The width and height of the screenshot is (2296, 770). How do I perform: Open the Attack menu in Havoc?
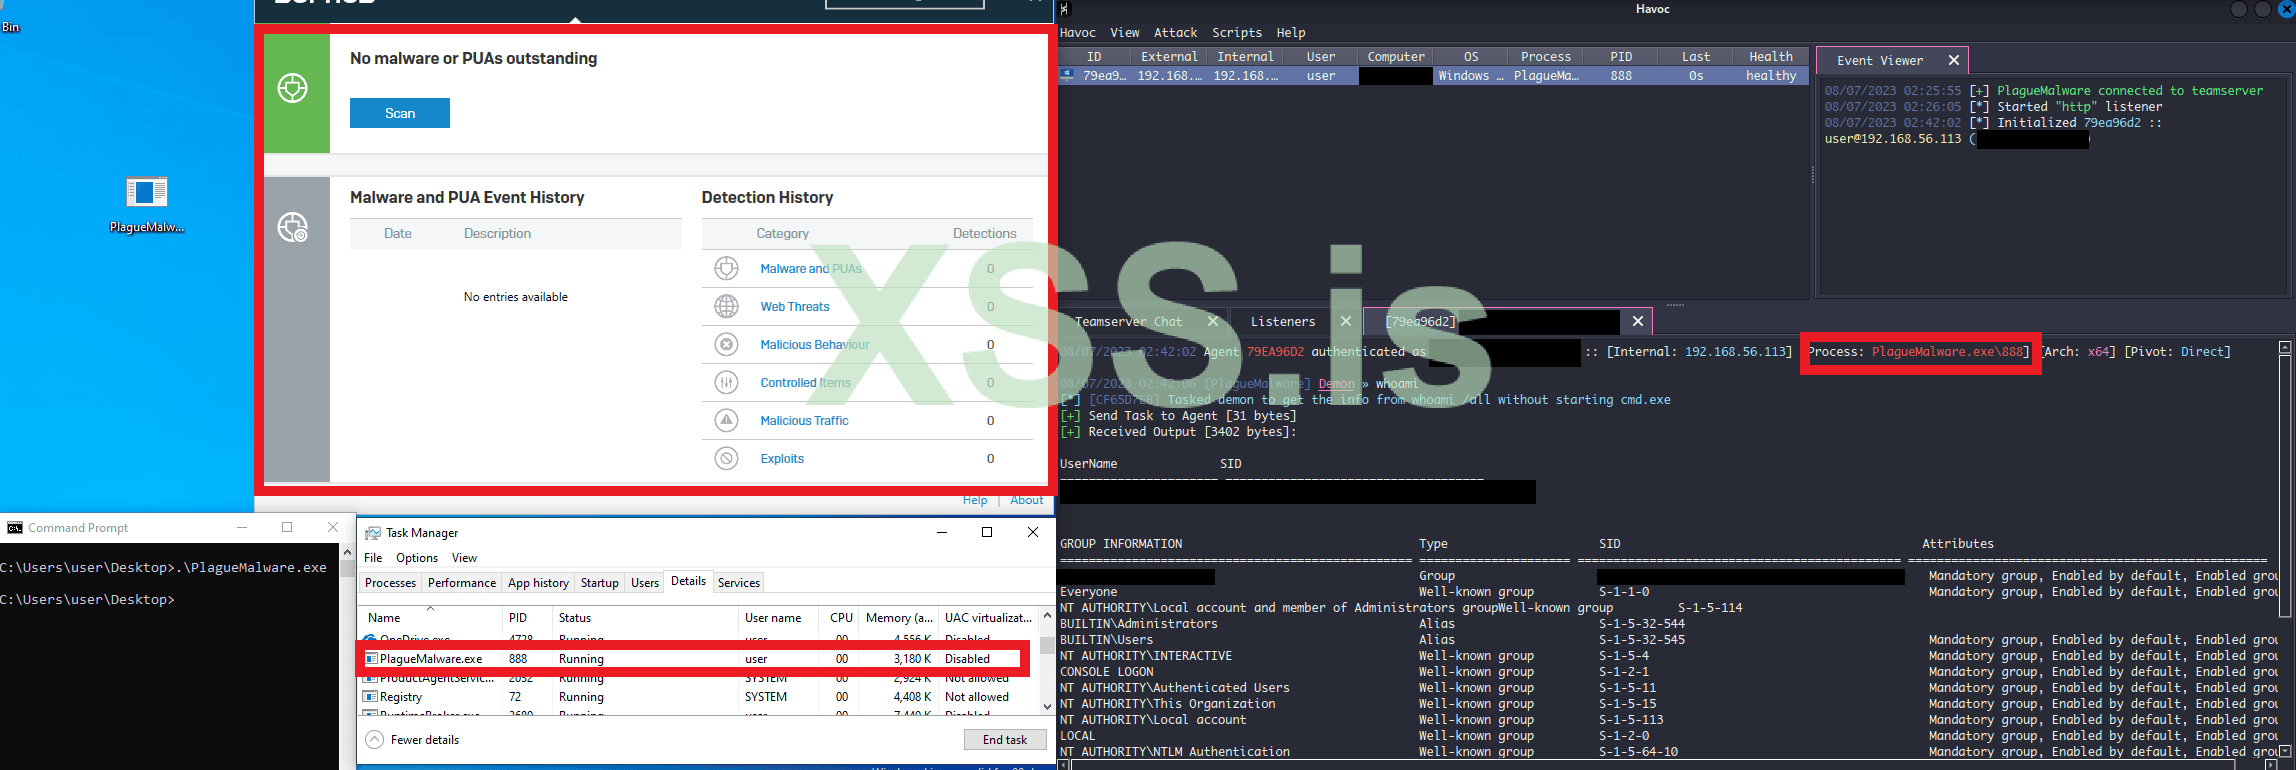[1175, 33]
